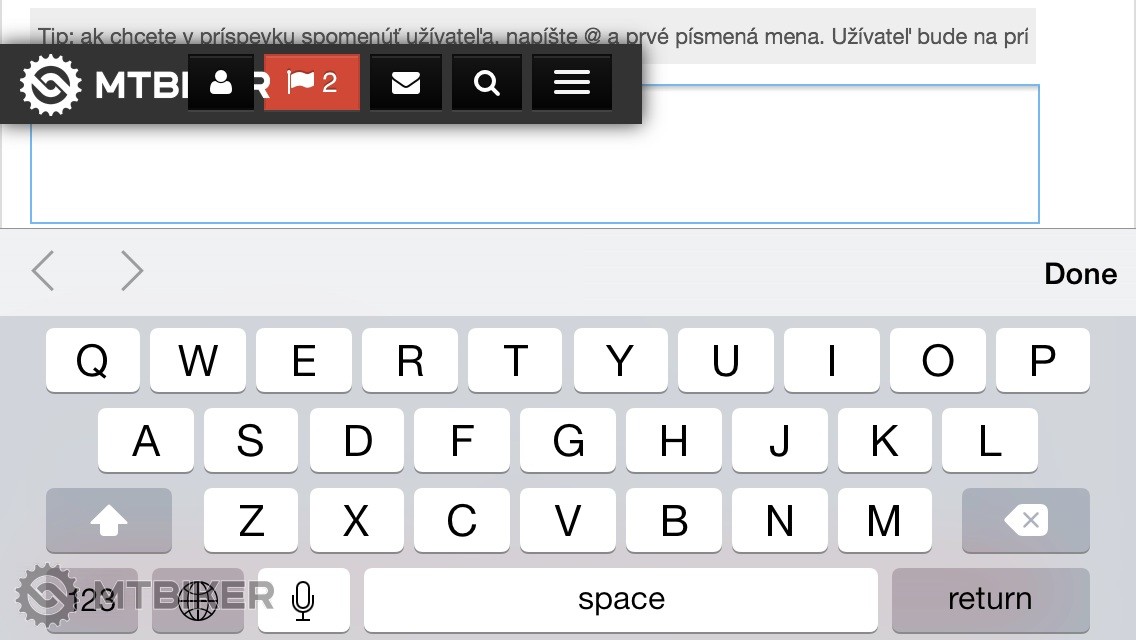Viewport: 1136px width, 640px height.
Task: Tap the M key
Action: (885, 520)
